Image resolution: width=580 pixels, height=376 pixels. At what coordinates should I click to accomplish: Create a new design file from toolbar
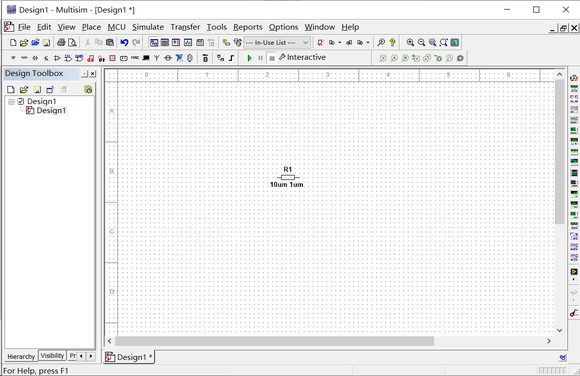coord(13,43)
